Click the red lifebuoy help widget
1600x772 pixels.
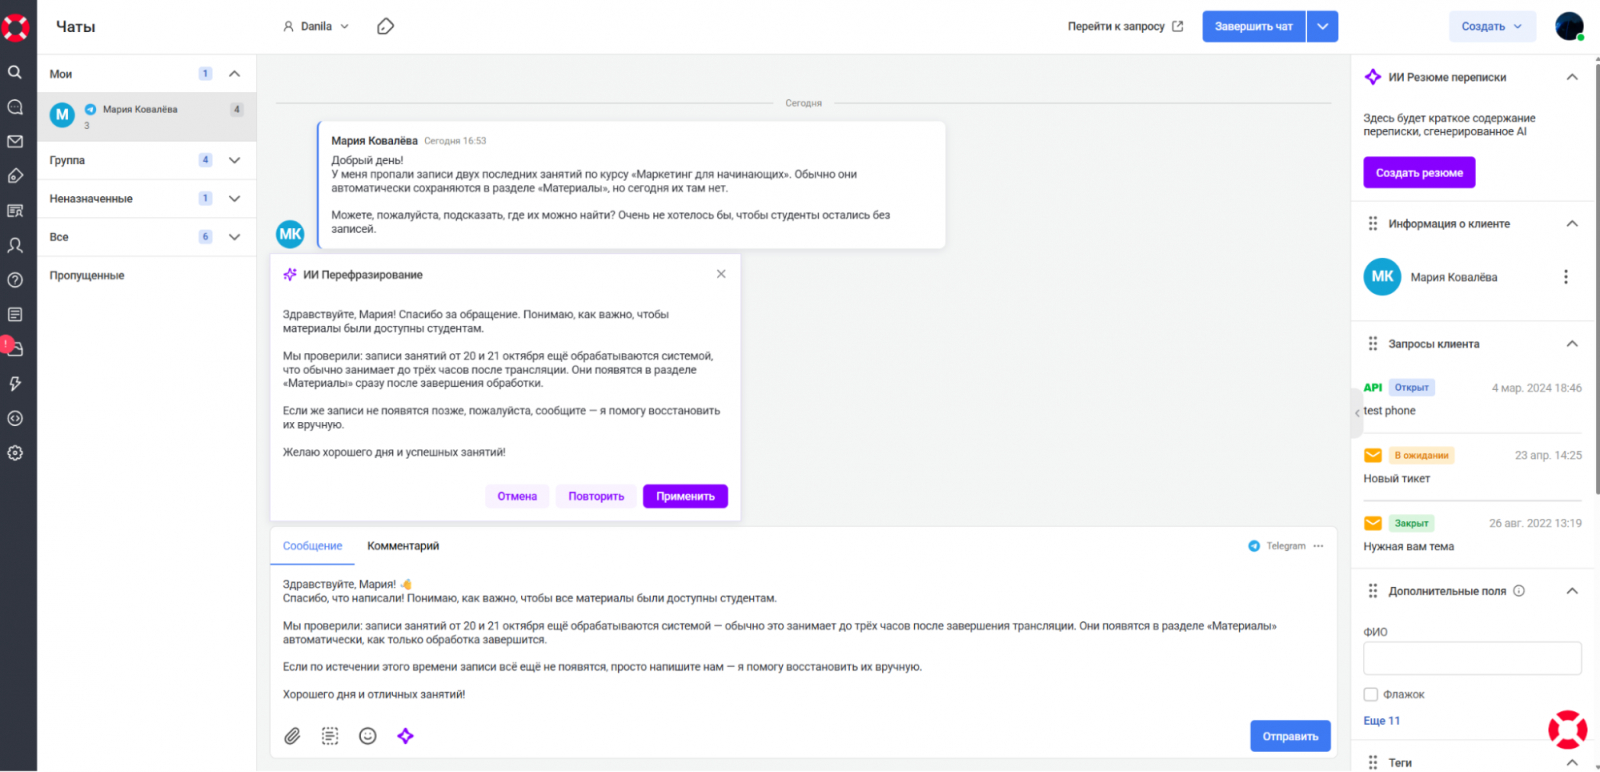coord(1568,730)
